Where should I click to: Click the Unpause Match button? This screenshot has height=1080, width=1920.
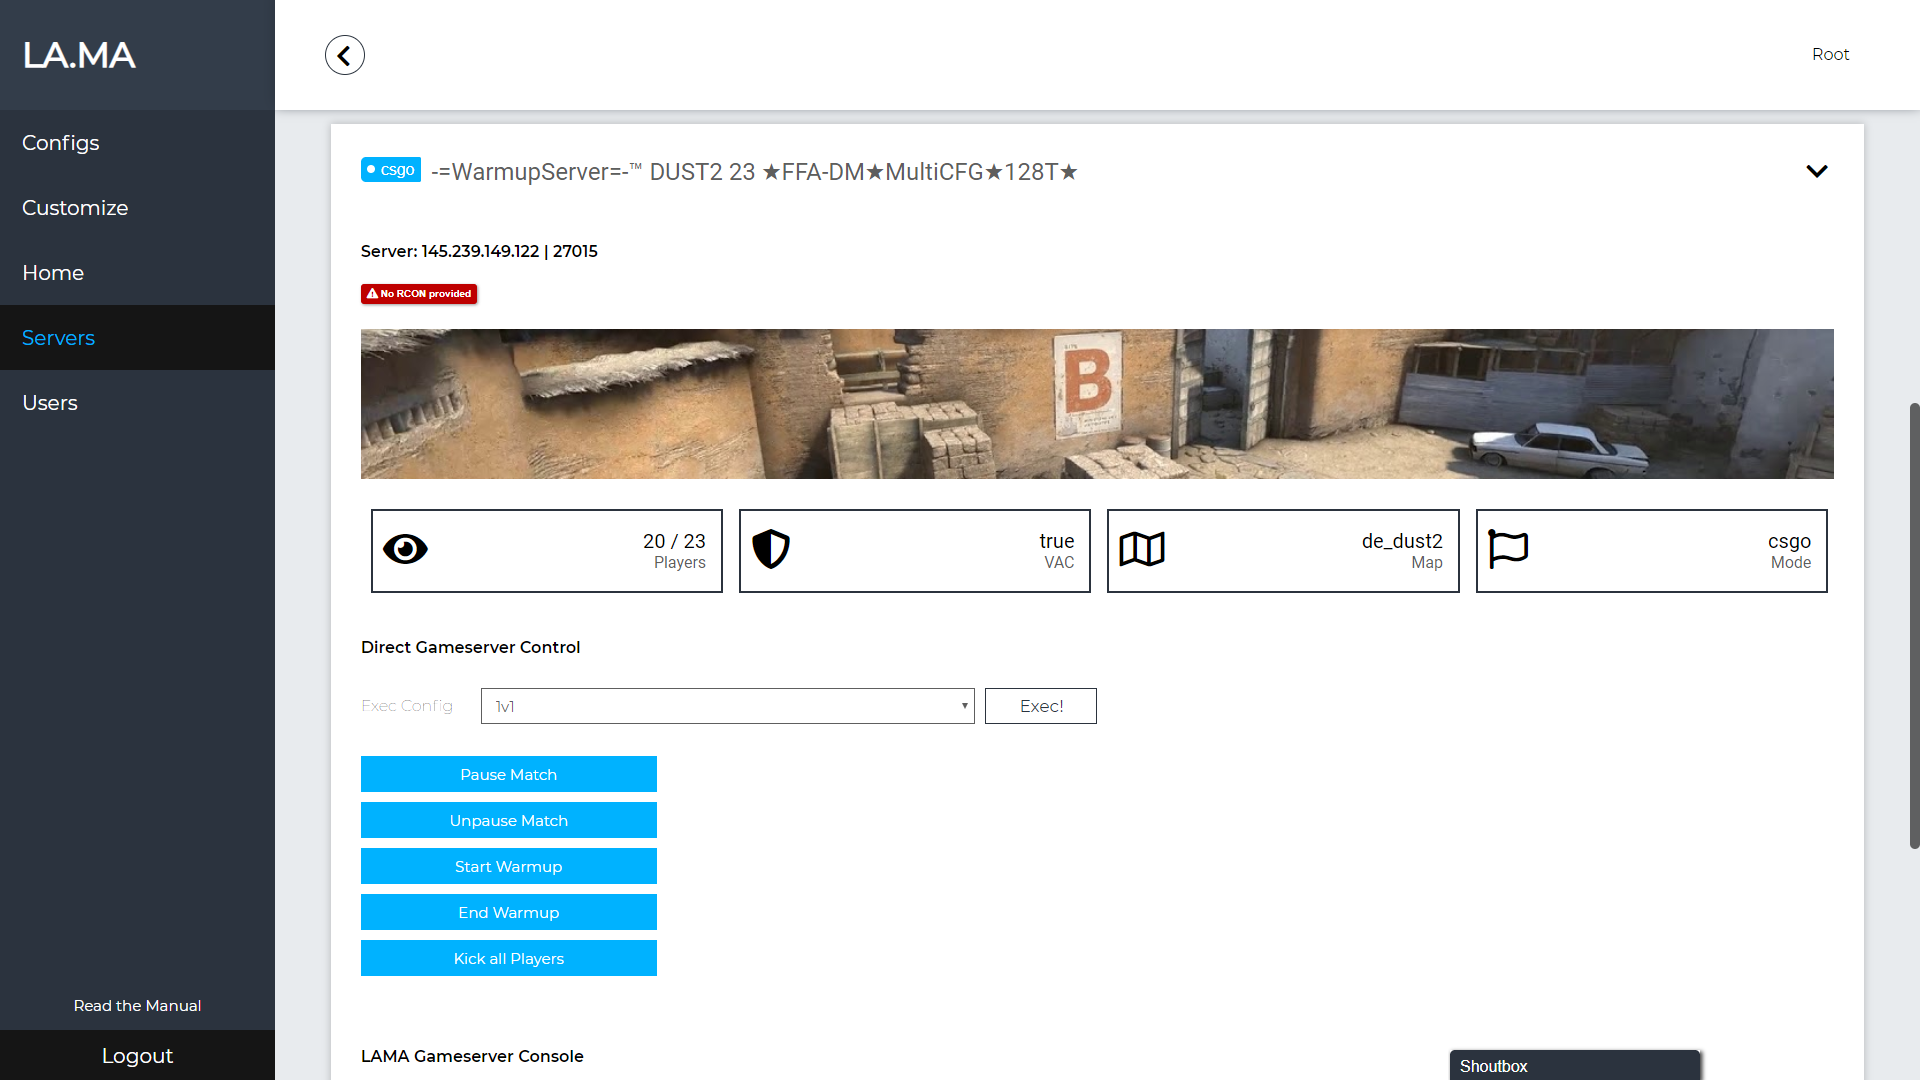pyautogui.click(x=509, y=820)
